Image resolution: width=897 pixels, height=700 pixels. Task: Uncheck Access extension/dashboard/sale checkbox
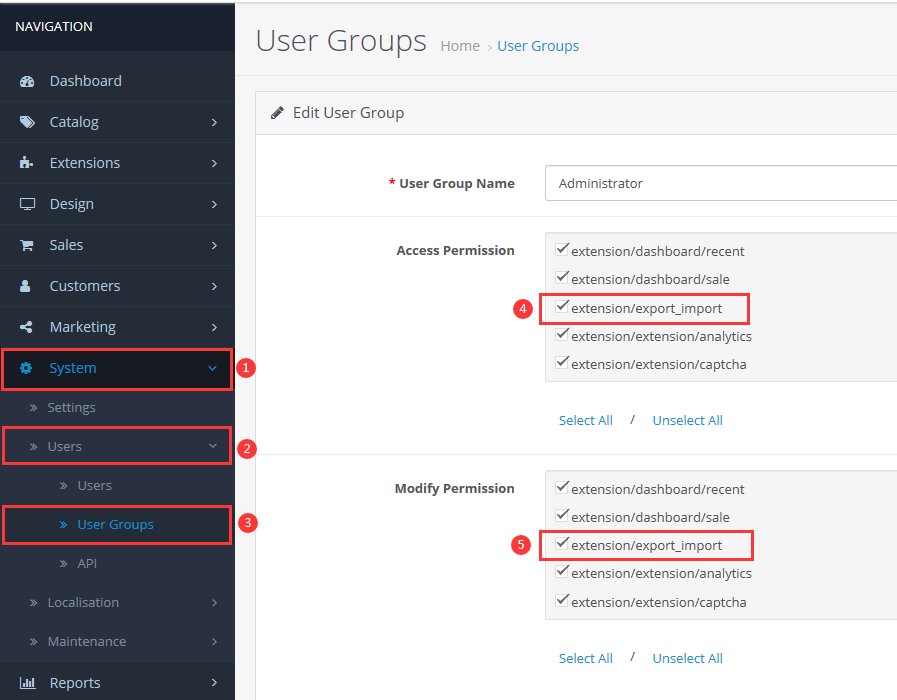tap(562, 277)
